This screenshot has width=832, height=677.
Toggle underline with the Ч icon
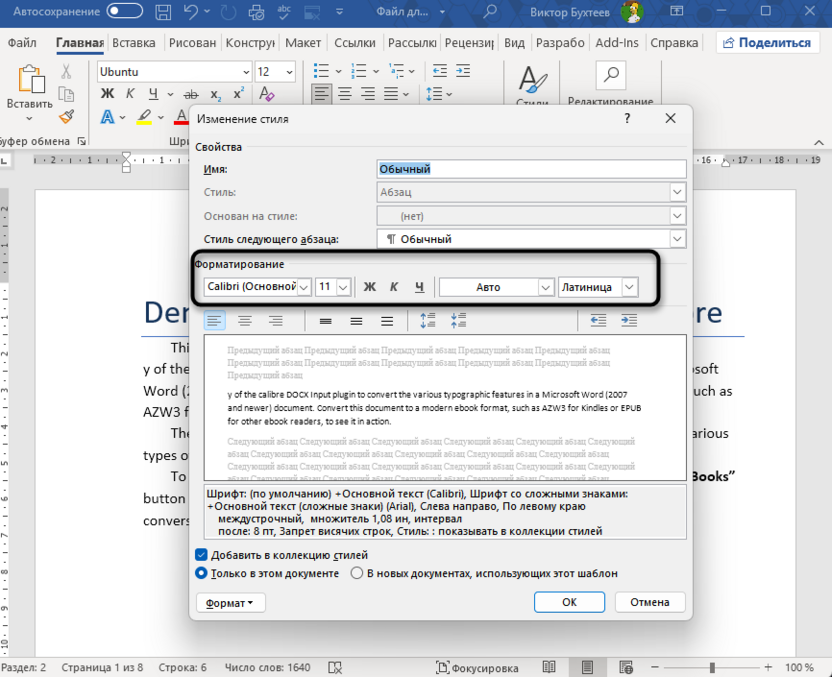pos(420,287)
